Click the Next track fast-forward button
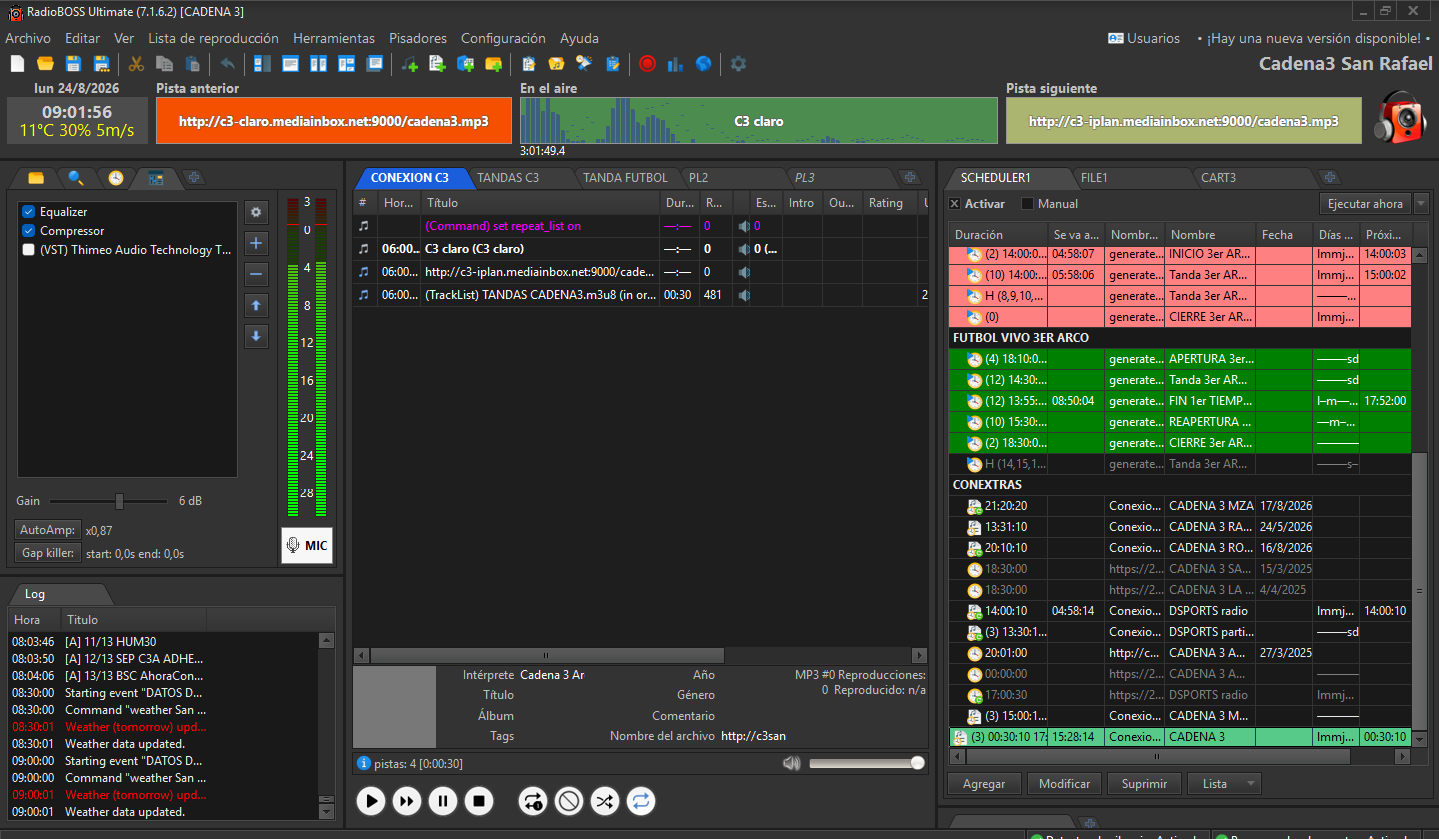This screenshot has height=839, width=1439. pos(407,800)
